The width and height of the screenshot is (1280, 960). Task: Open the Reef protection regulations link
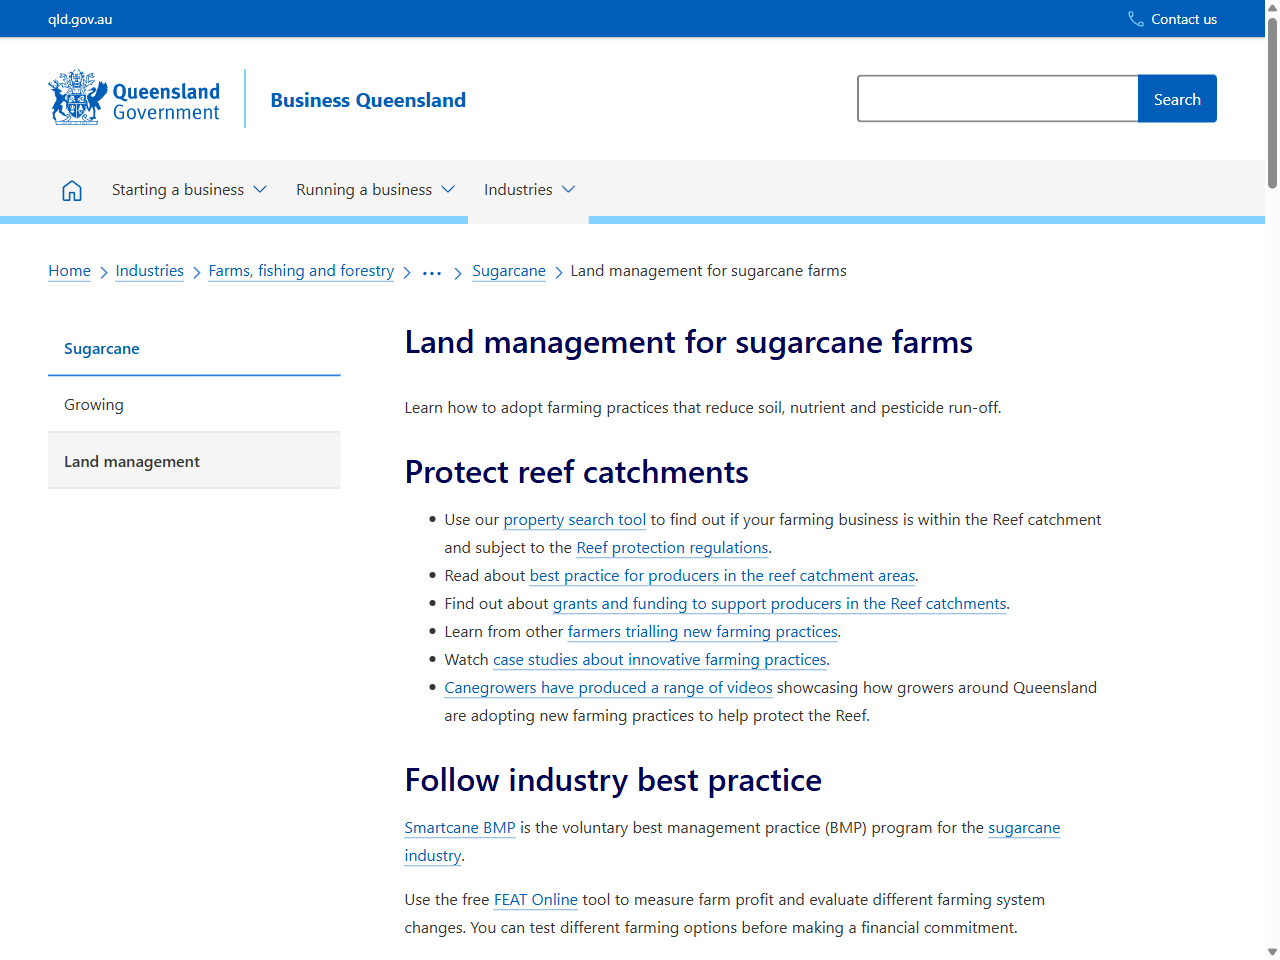click(x=672, y=547)
